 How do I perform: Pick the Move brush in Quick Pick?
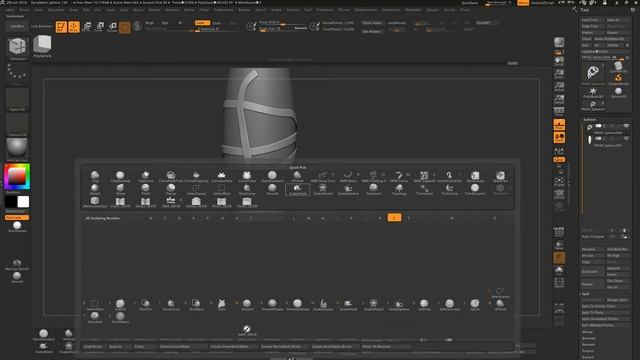[x=120, y=189]
